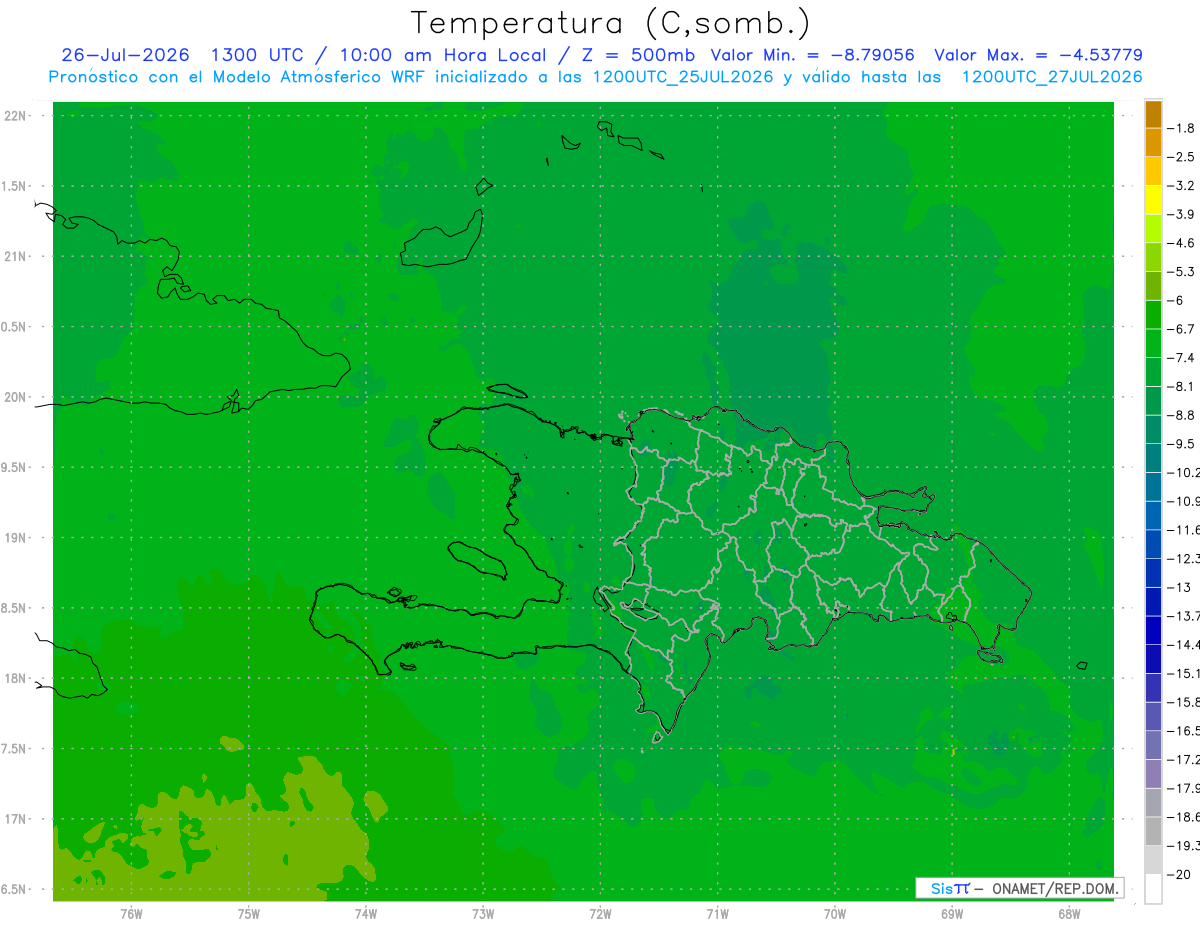Click the white colorbar box below -20

pyautogui.click(x=1153, y=889)
